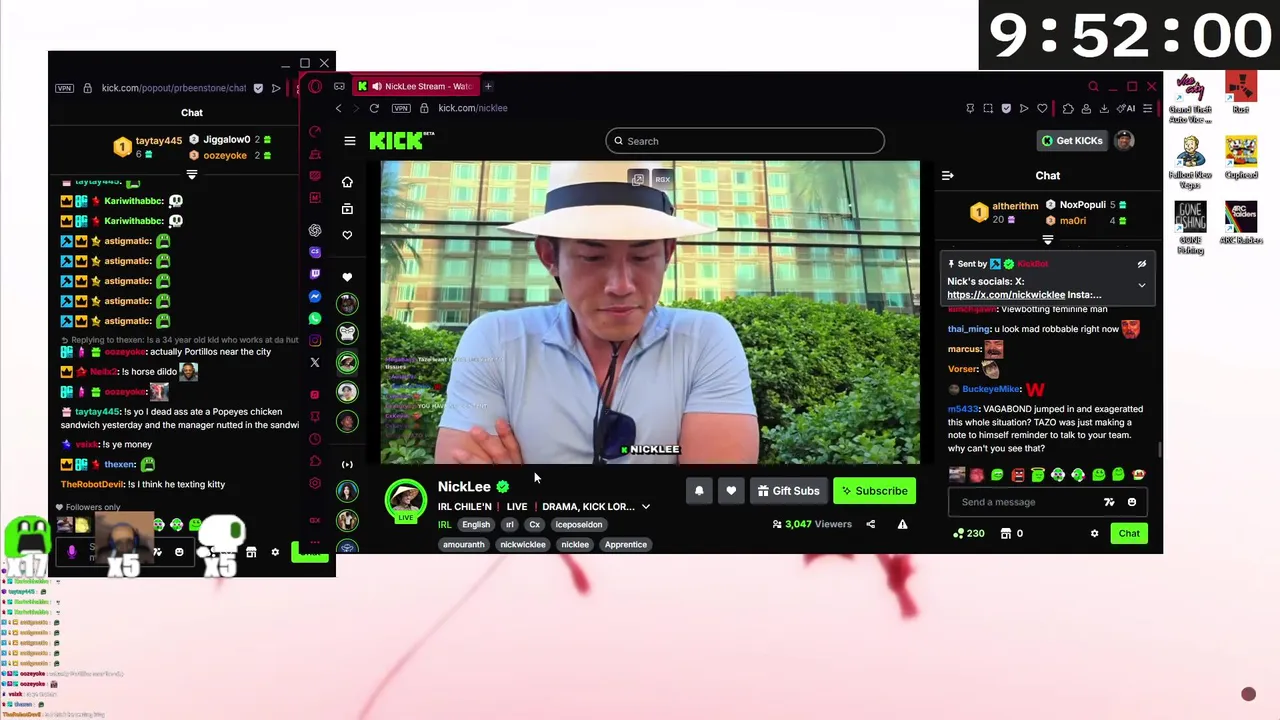This screenshot has height=720, width=1280.
Task: Click the popout chat address bar URL
Action: click(173, 88)
